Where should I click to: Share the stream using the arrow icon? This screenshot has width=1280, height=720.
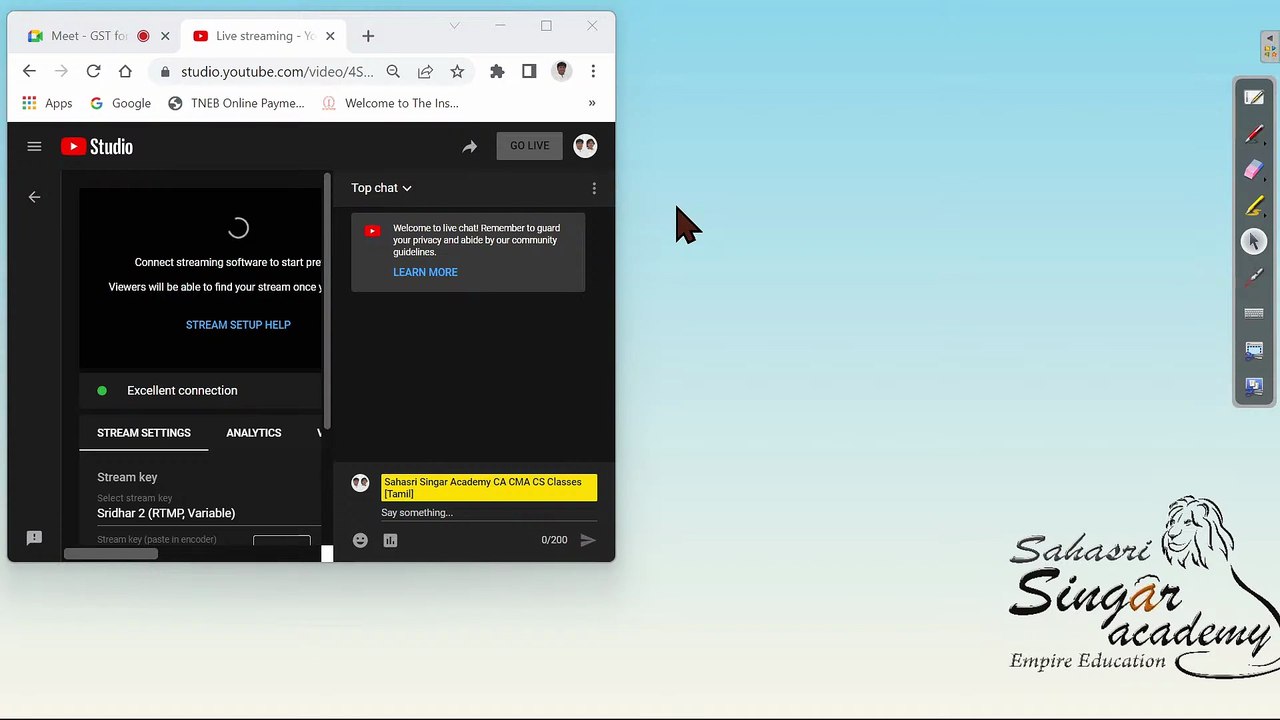tap(469, 146)
